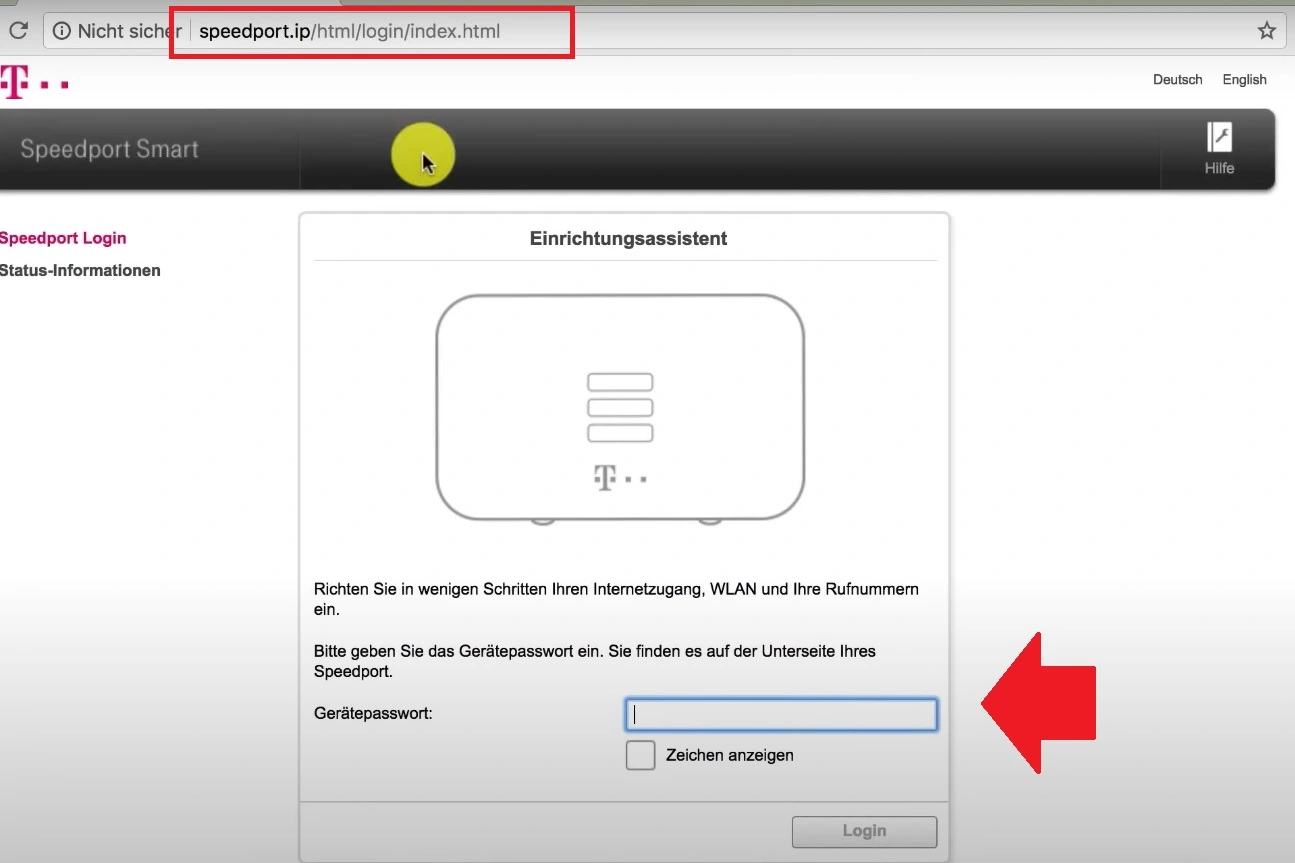
Task: Click the Einrichtungsassistent heading
Action: click(x=628, y=239)
